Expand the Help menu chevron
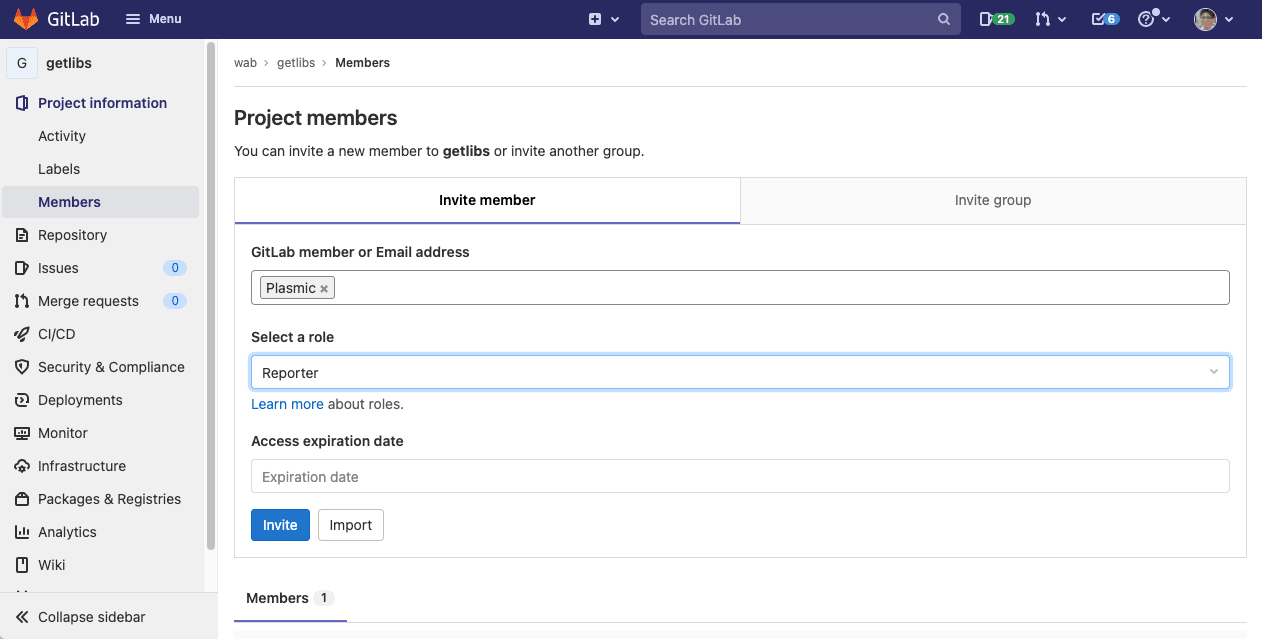The width and height of the screenshot is (1262, 639). point(1166,19)
